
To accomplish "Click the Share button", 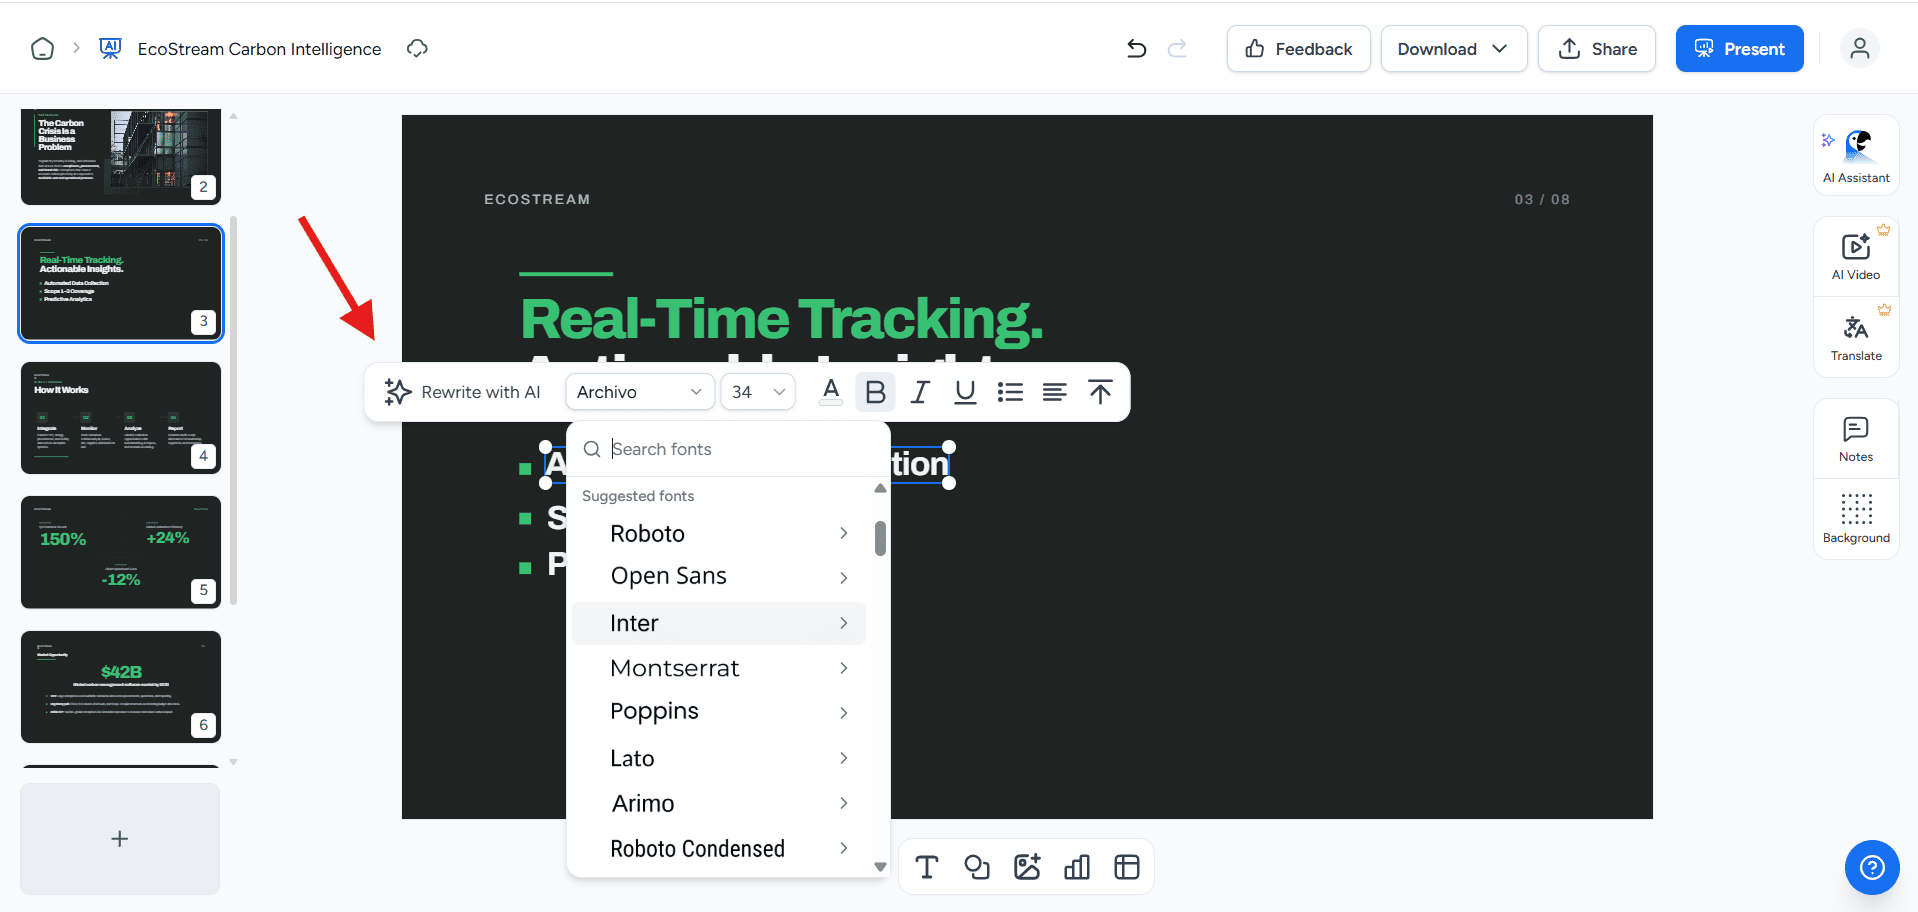I will click(1597, 48).
